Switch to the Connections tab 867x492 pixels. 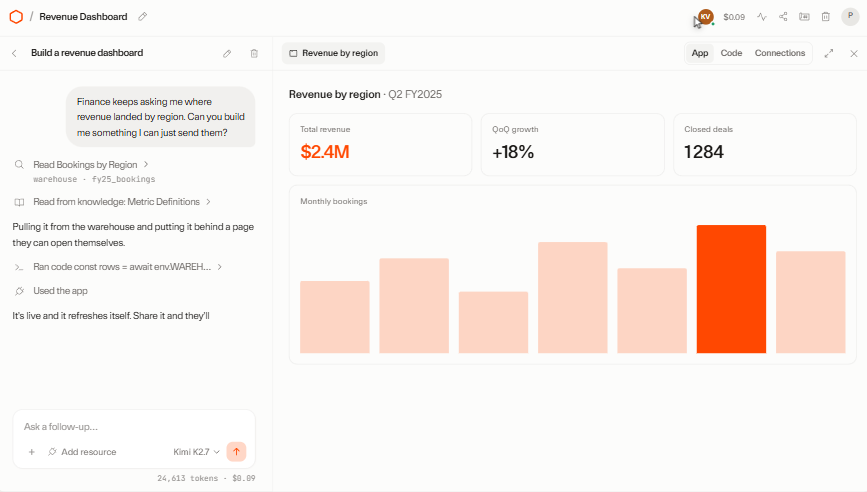[x=780, y=53]
